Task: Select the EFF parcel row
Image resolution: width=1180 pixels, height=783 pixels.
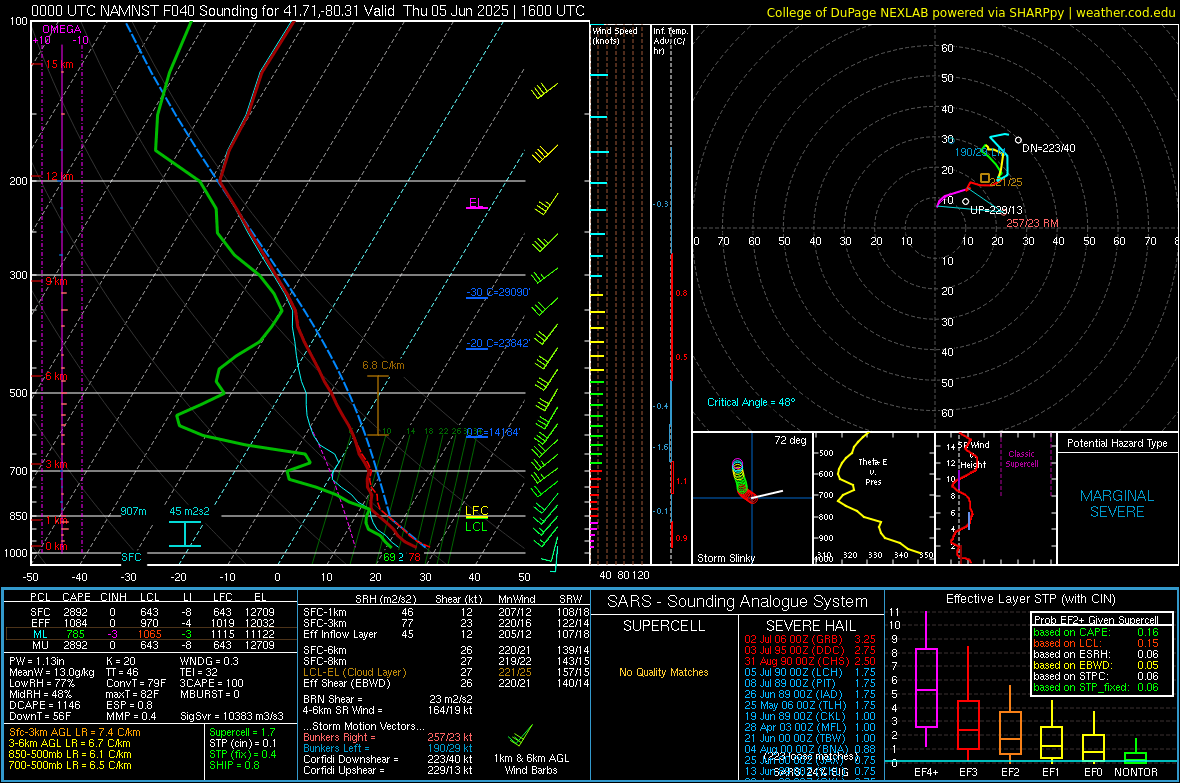Action: click(151, 623)
